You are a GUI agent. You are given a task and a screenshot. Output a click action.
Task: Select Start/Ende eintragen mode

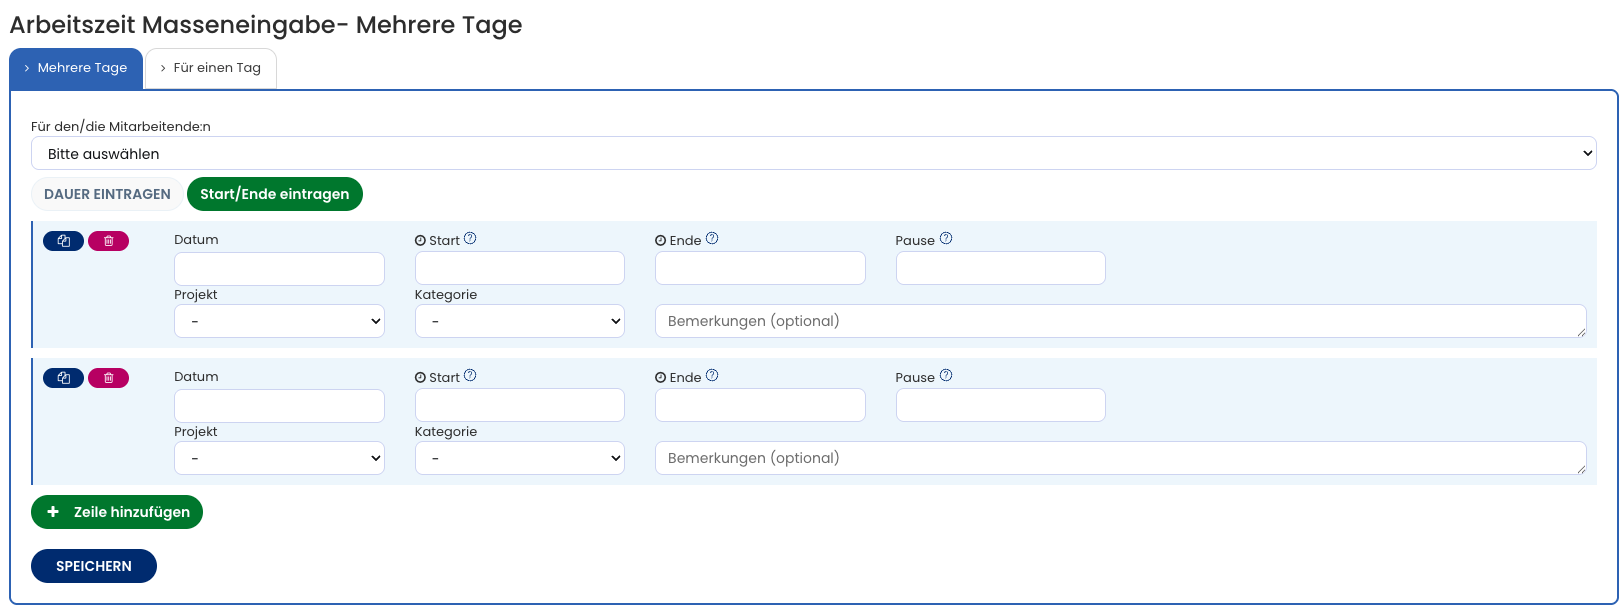[274, 194]
